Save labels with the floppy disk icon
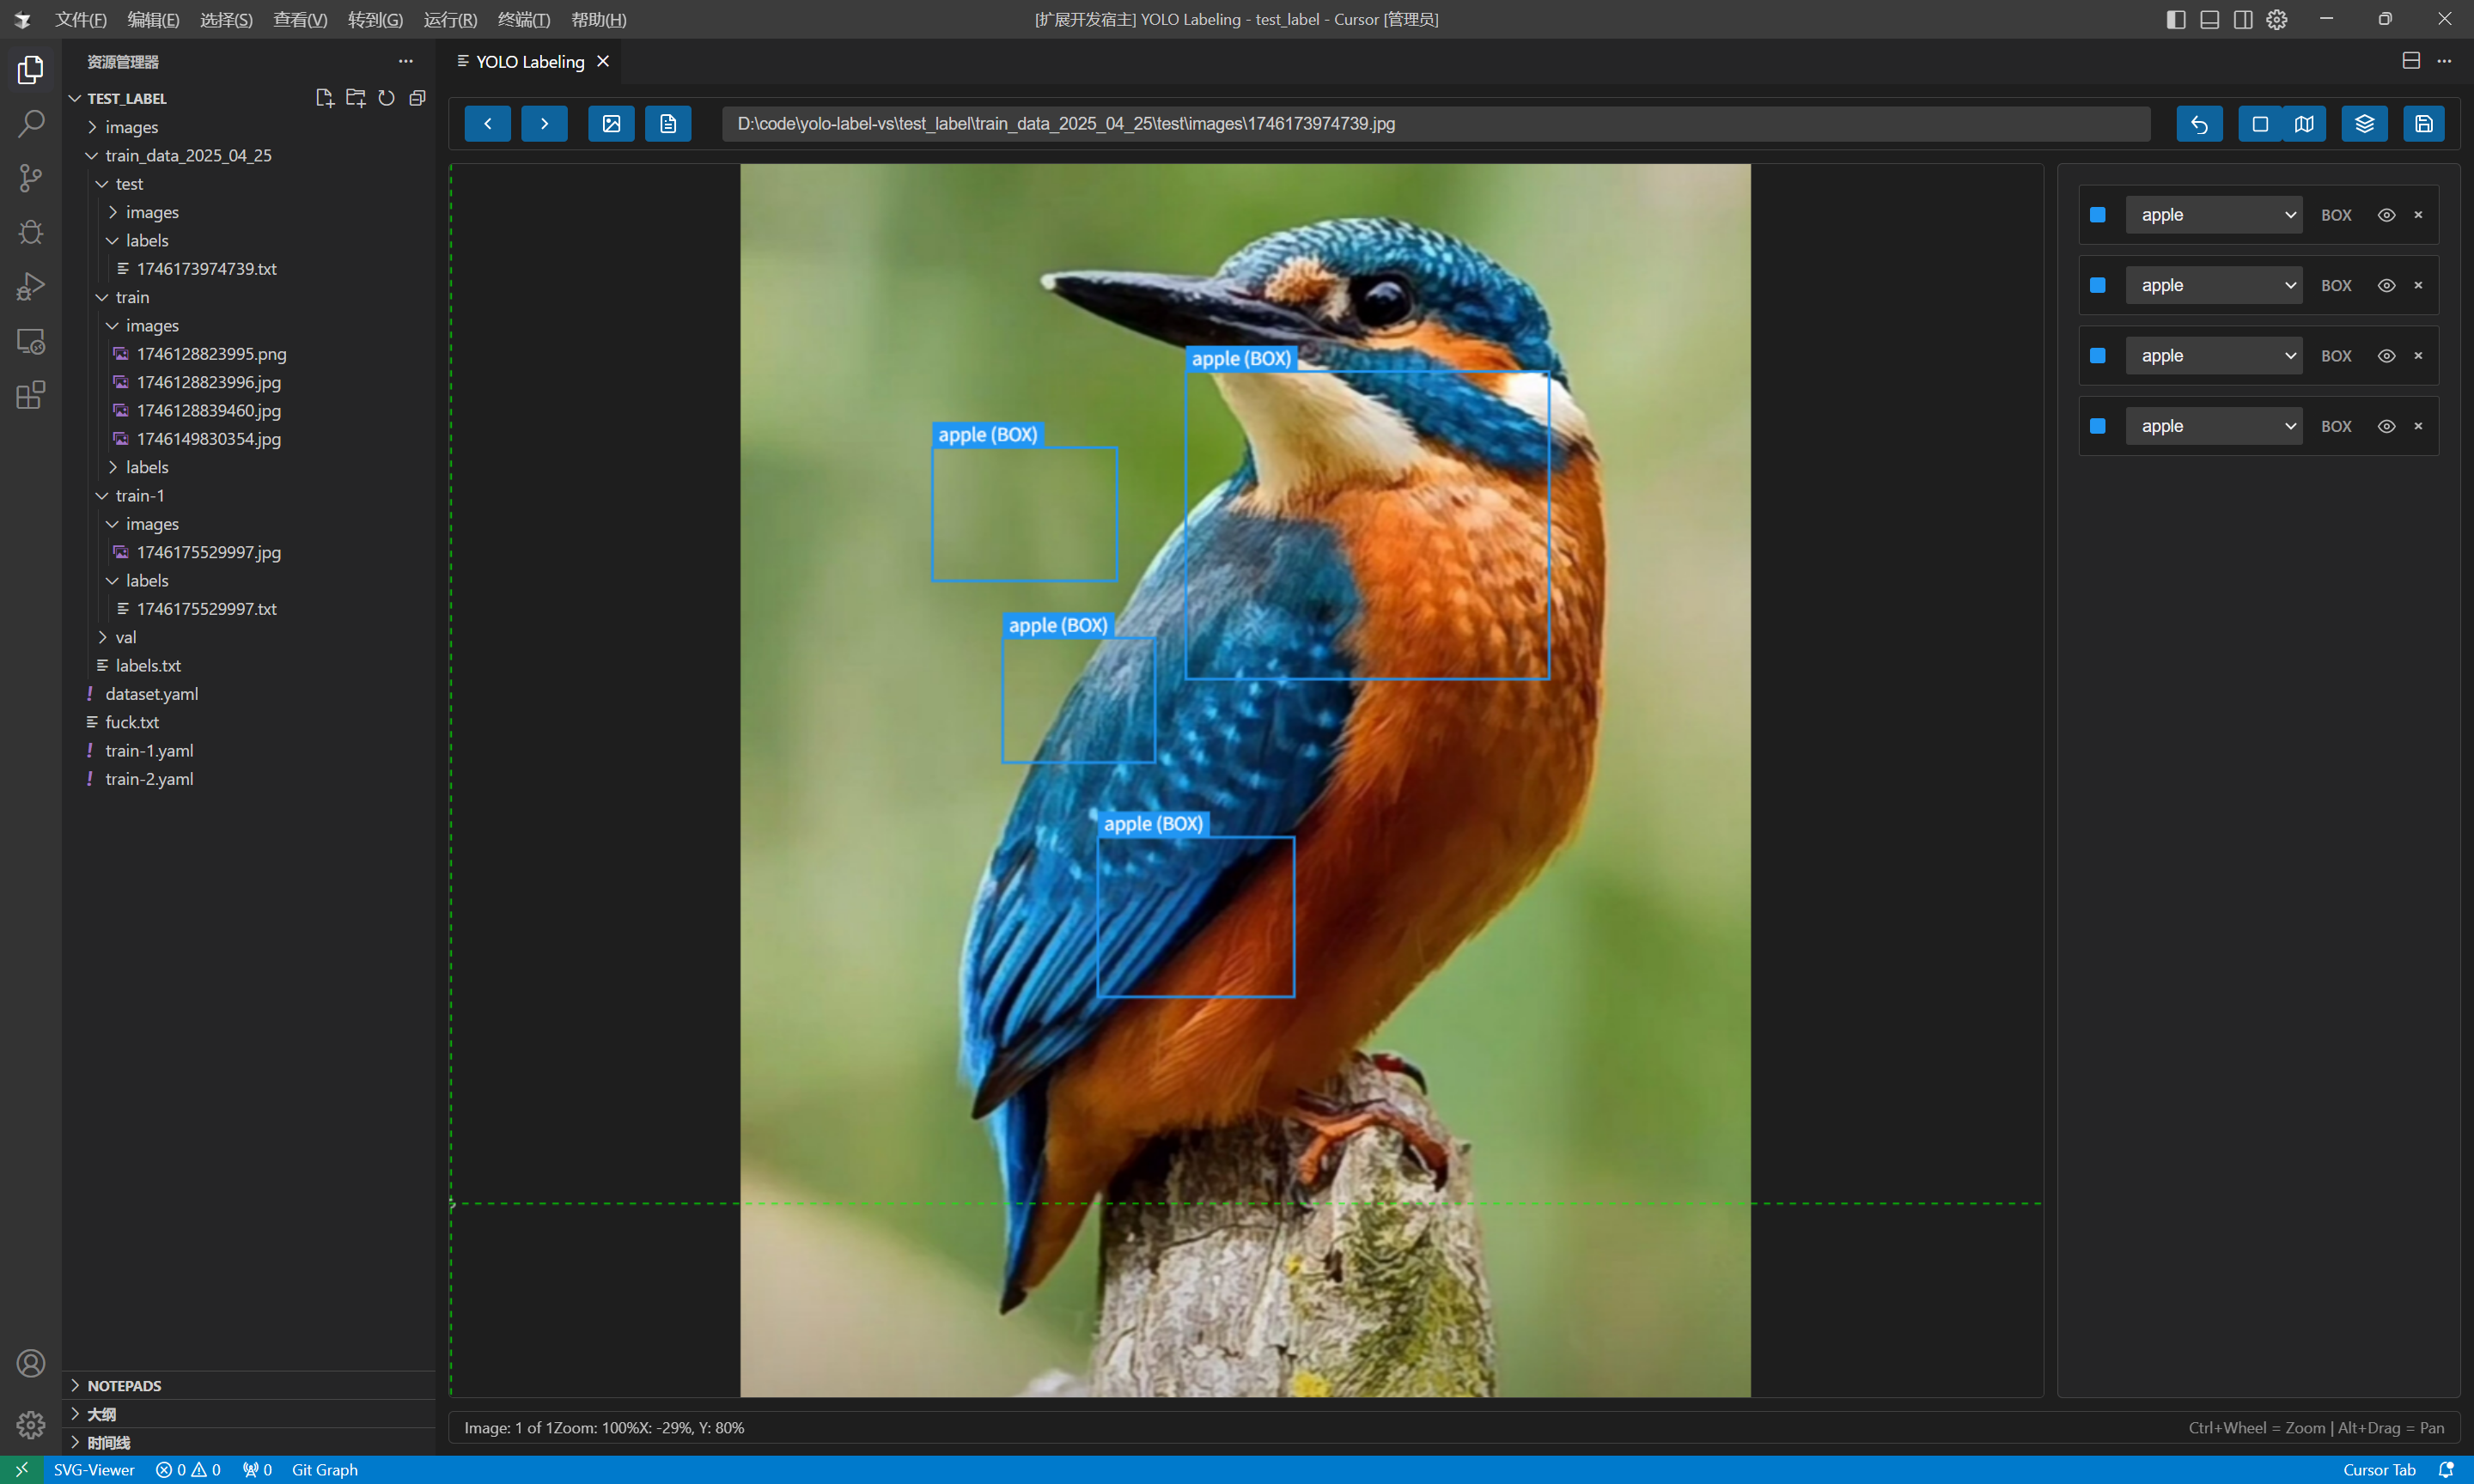 click(2424, 124)
